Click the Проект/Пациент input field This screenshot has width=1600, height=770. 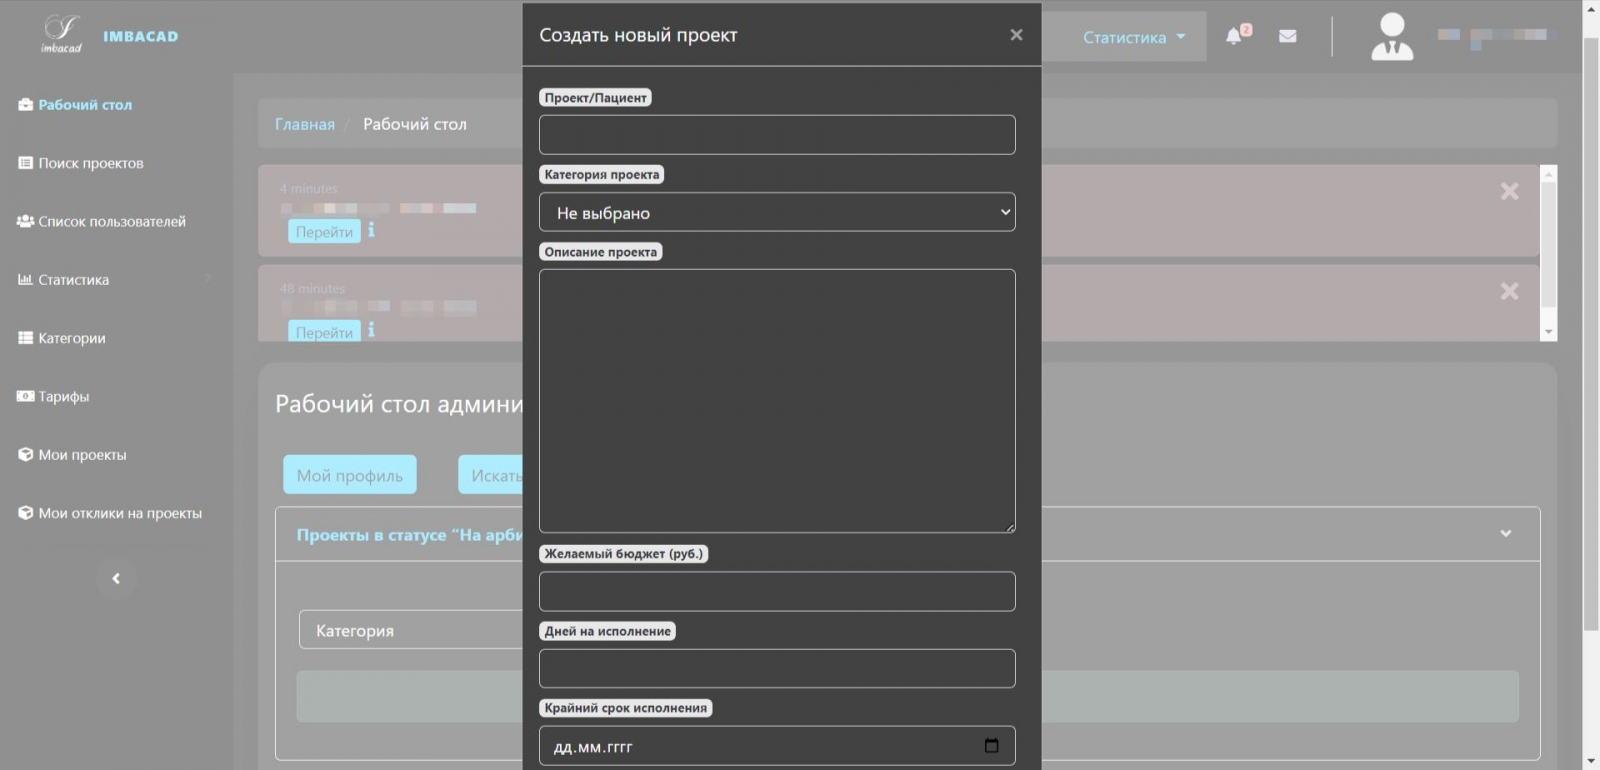coord(777,135)
